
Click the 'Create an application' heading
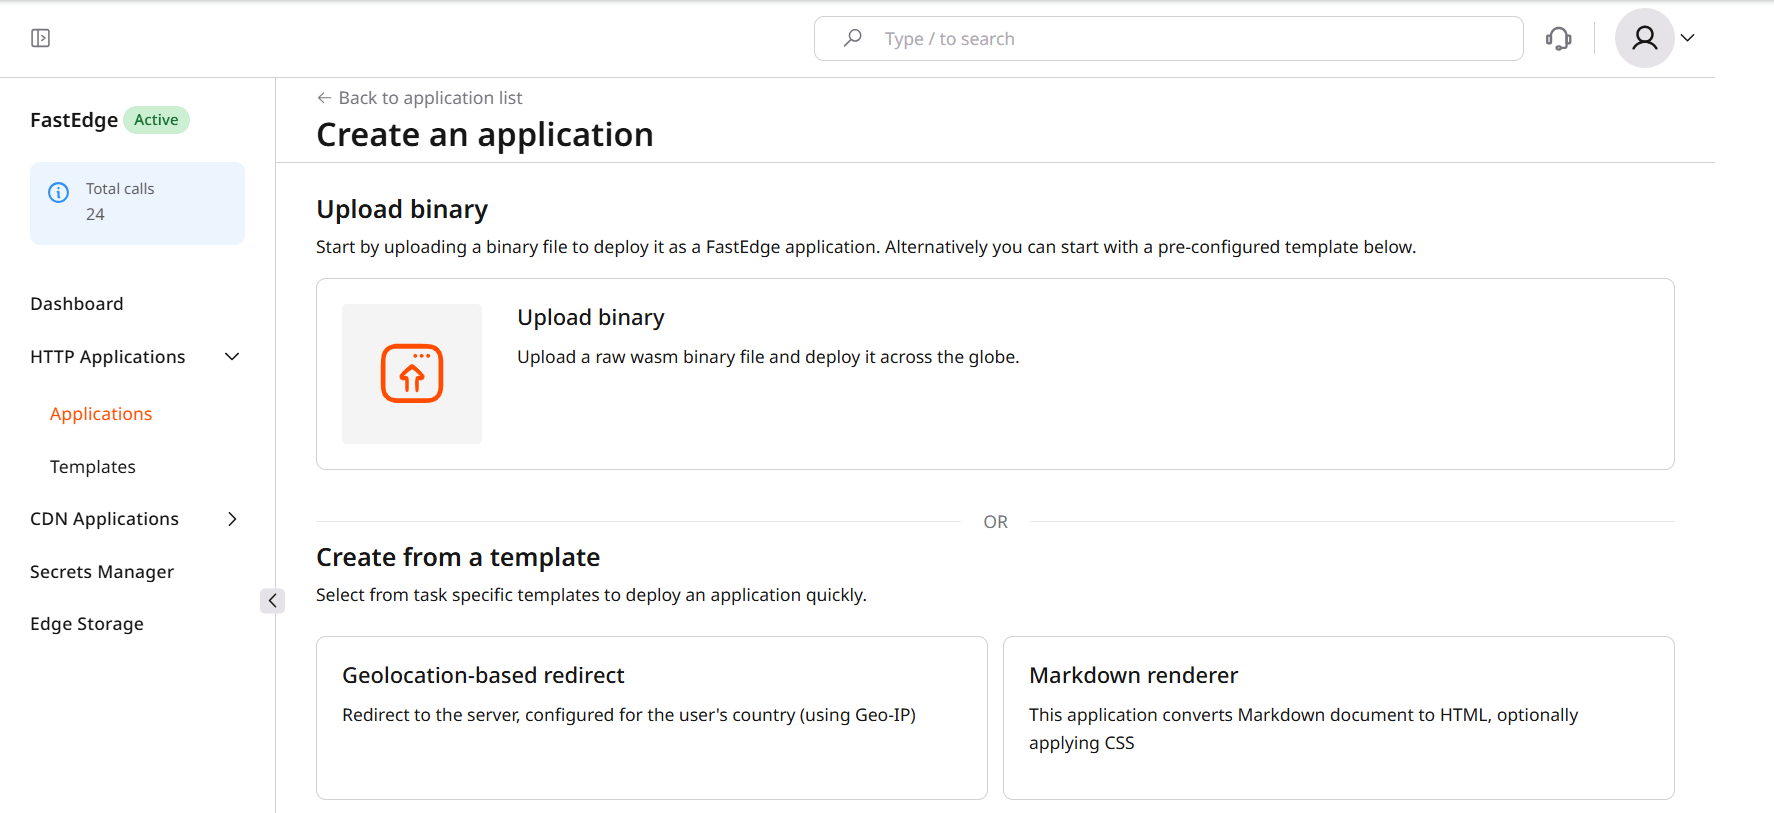485,135
